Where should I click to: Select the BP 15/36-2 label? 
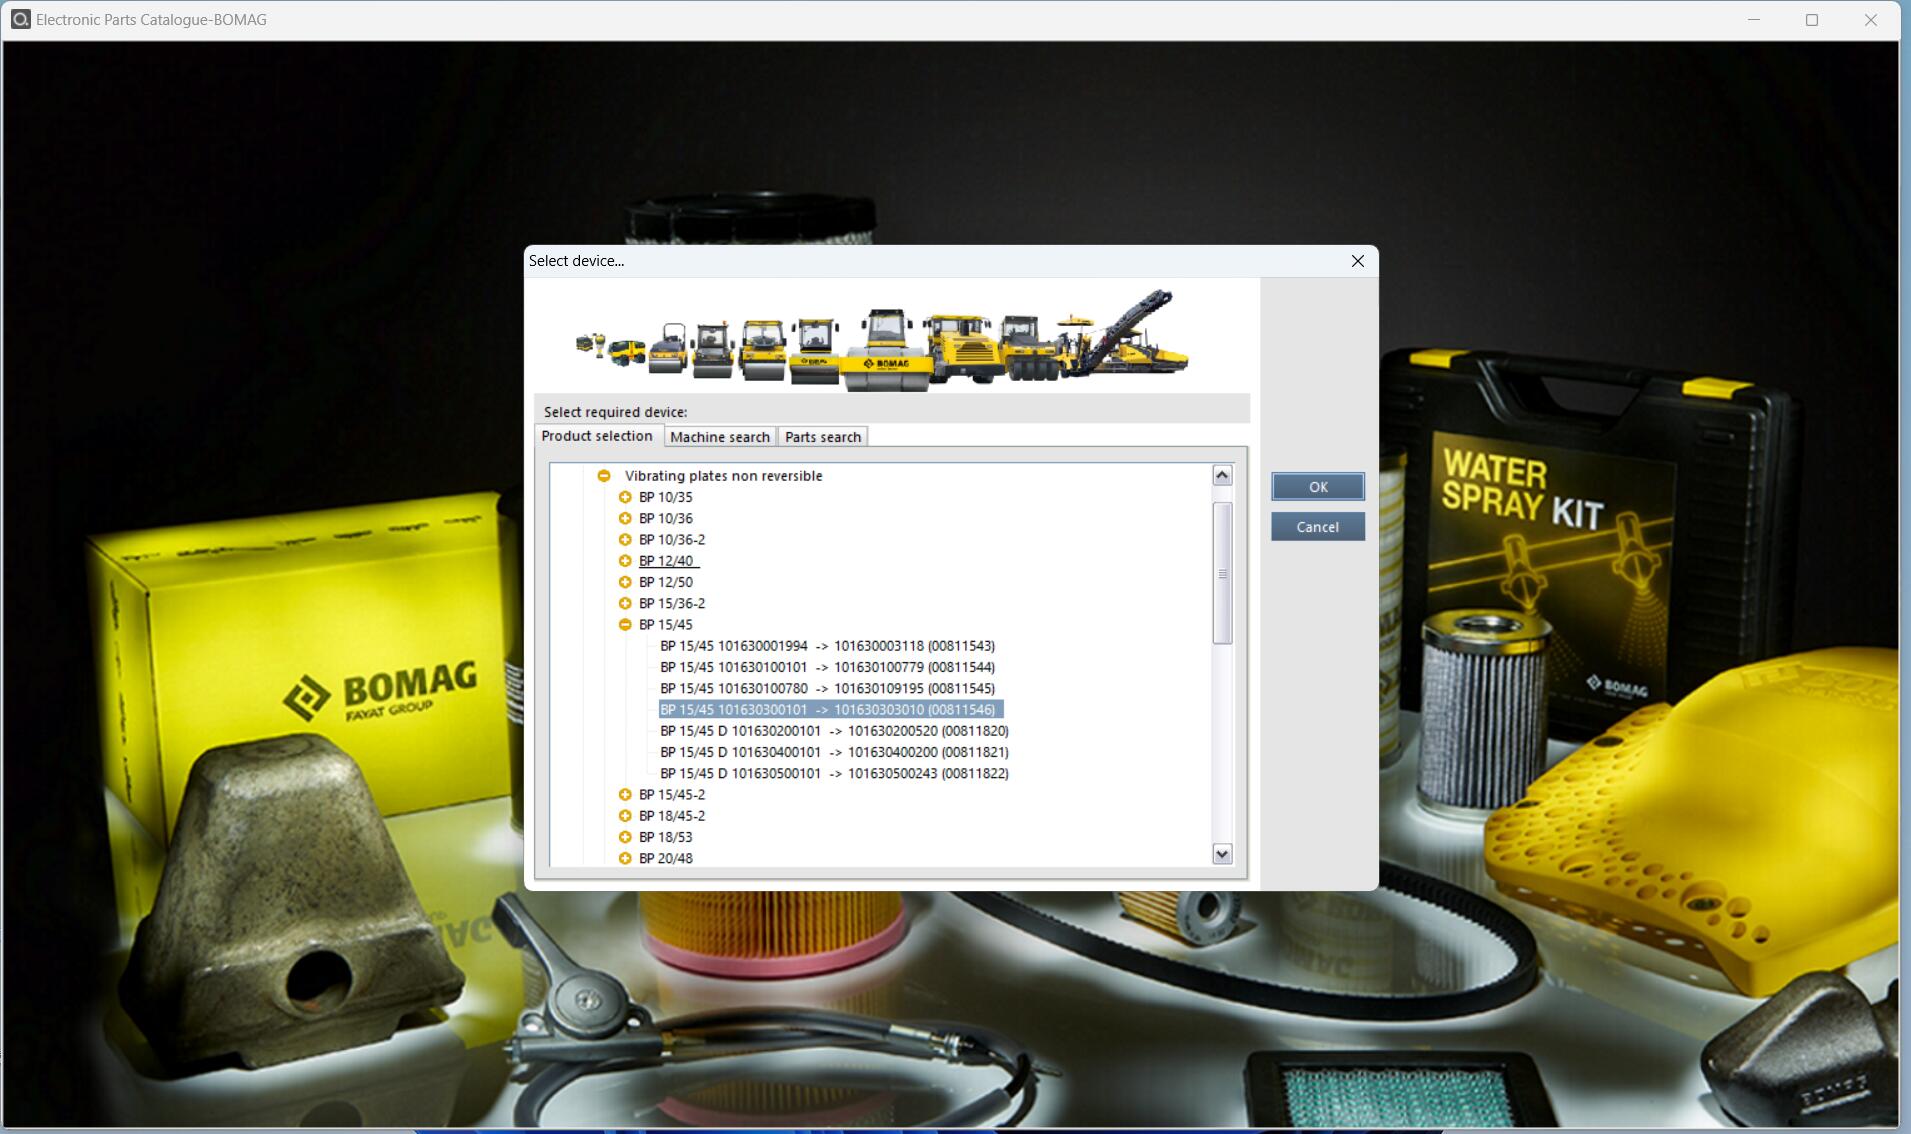[x=672, y=603]
